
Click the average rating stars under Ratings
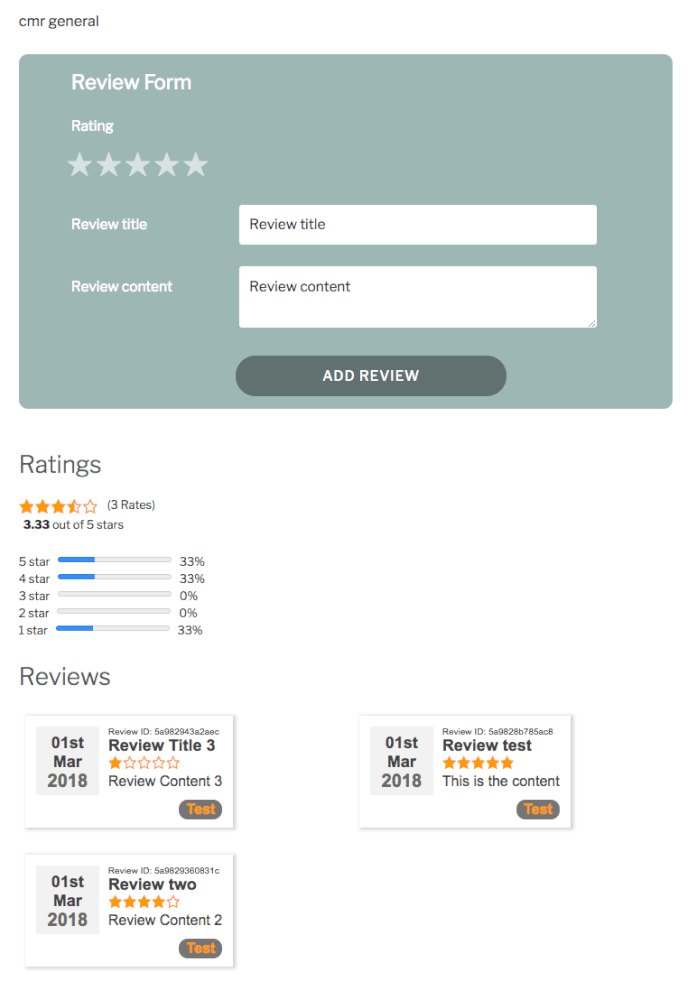(59, 506)
